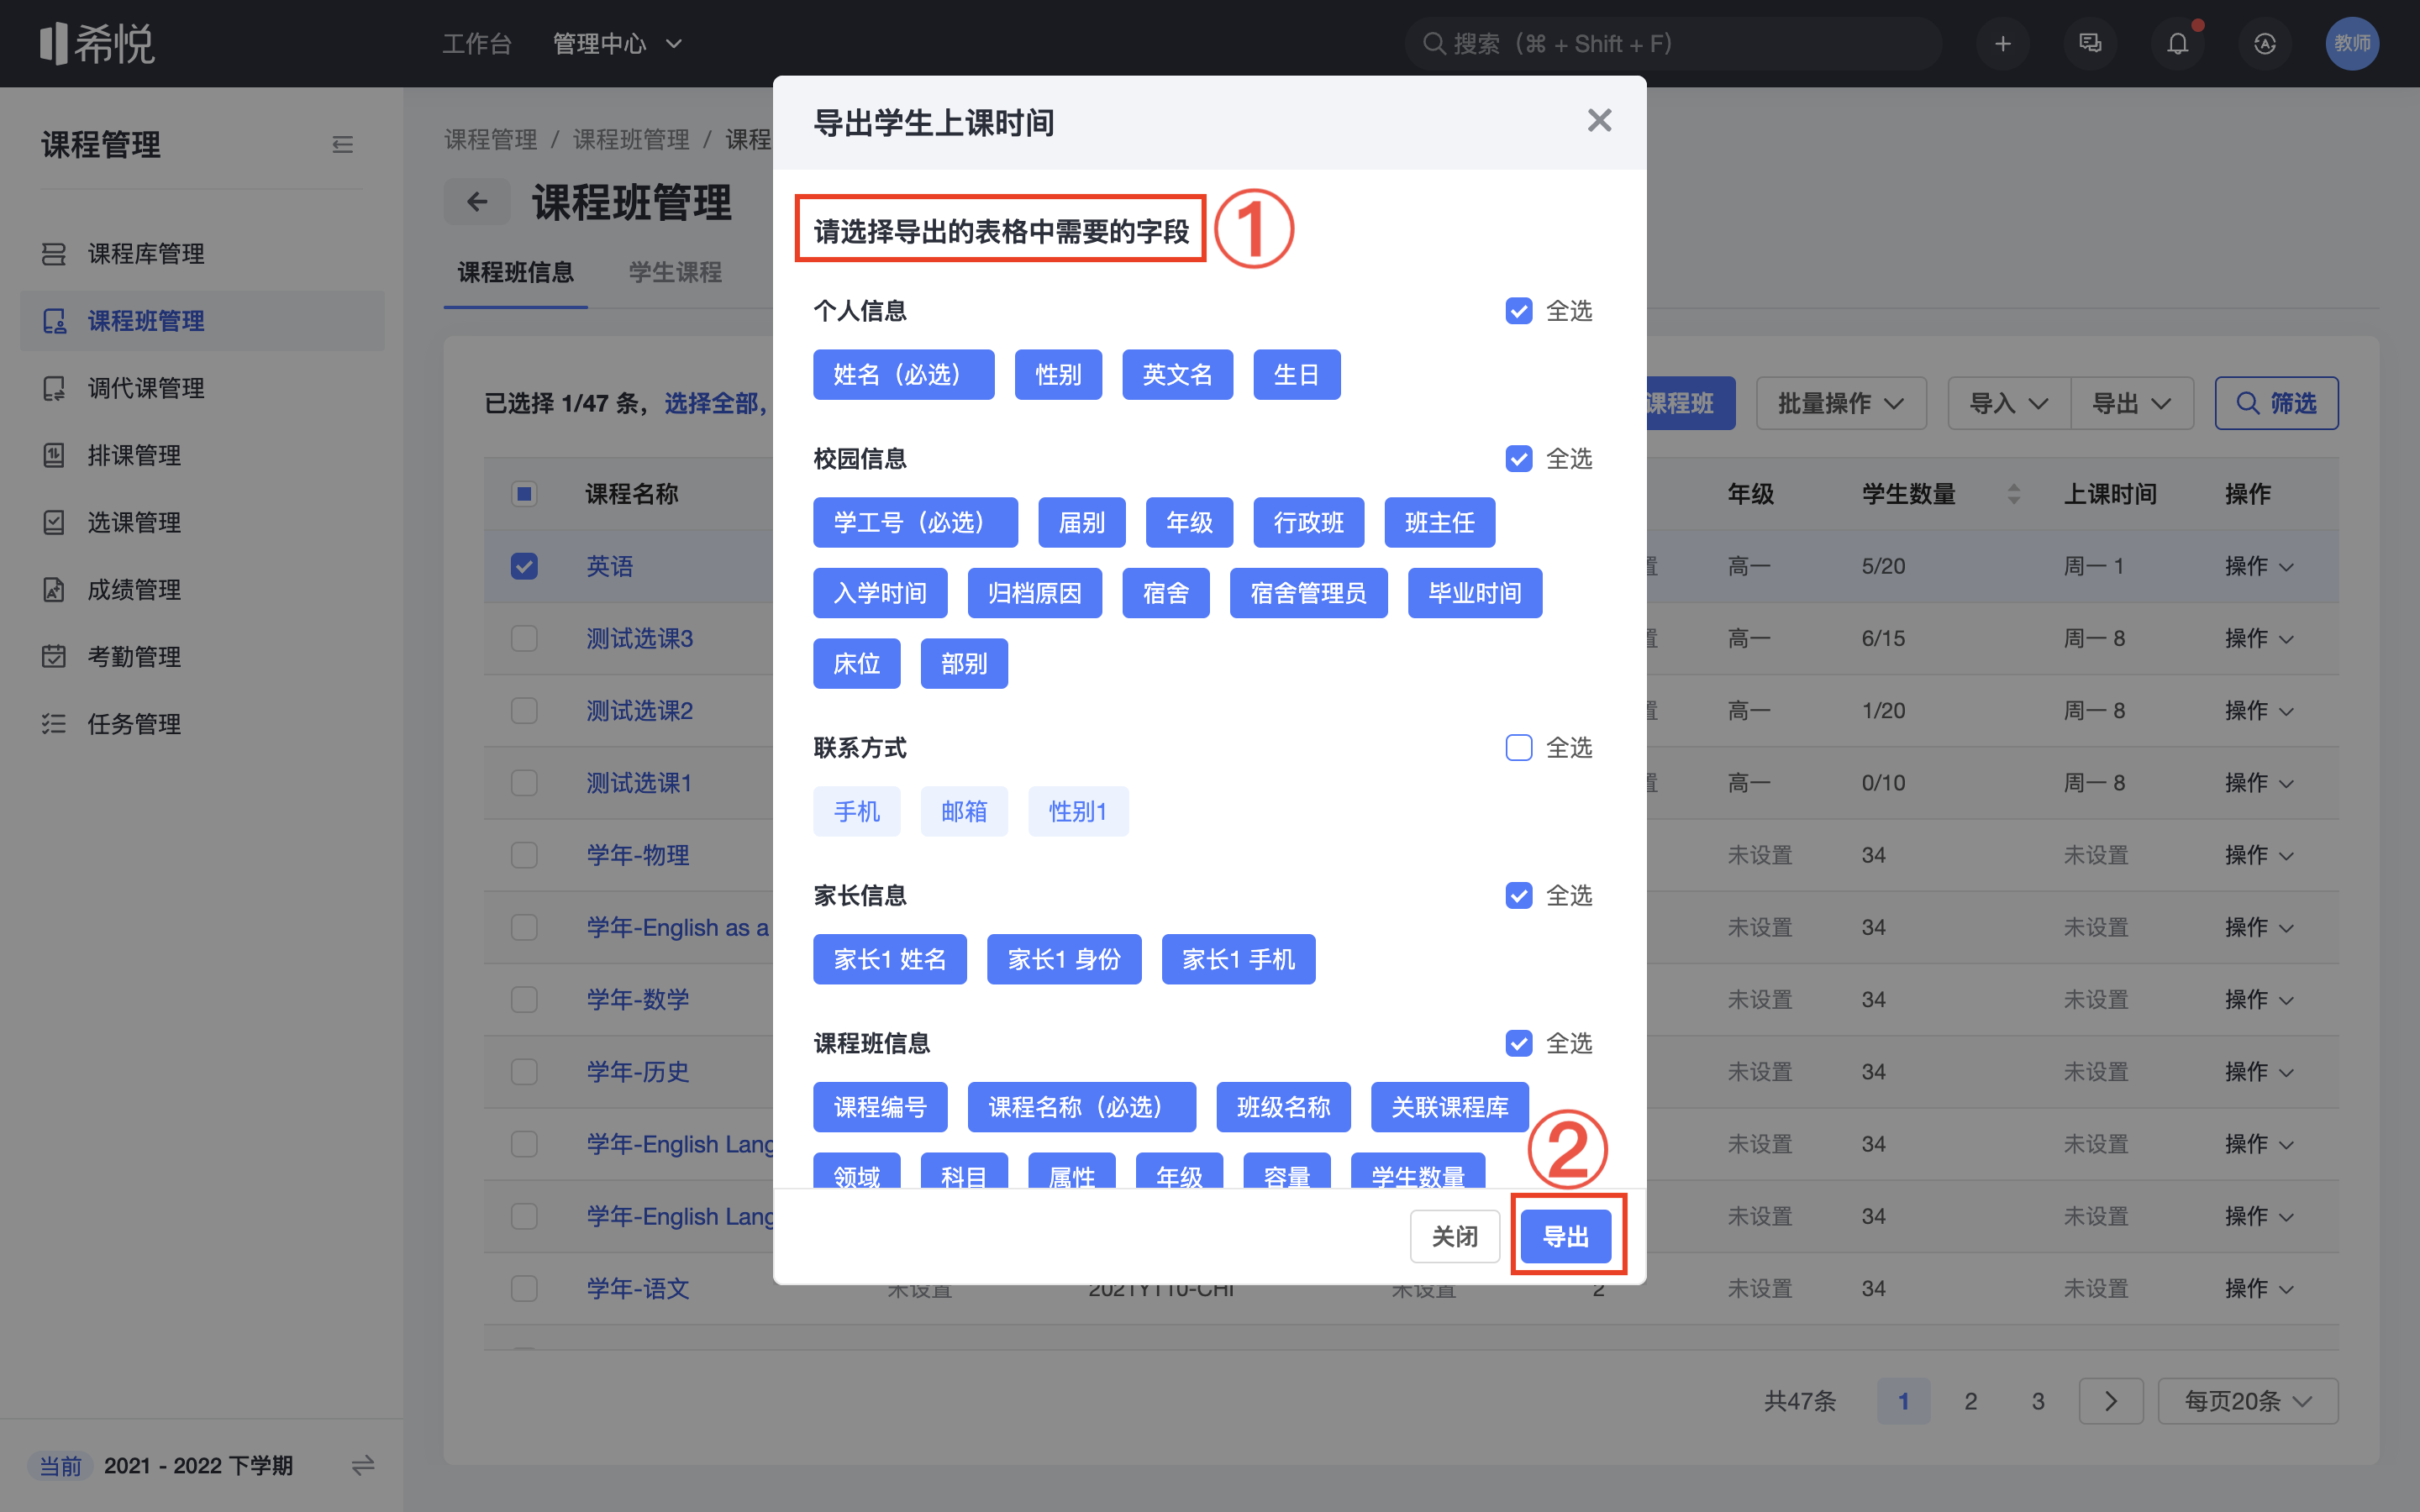Image resolution: width=2420 pixels, height=1512 pixels.
Task: Open the 教师 avatar menu
Action: 2352,44
